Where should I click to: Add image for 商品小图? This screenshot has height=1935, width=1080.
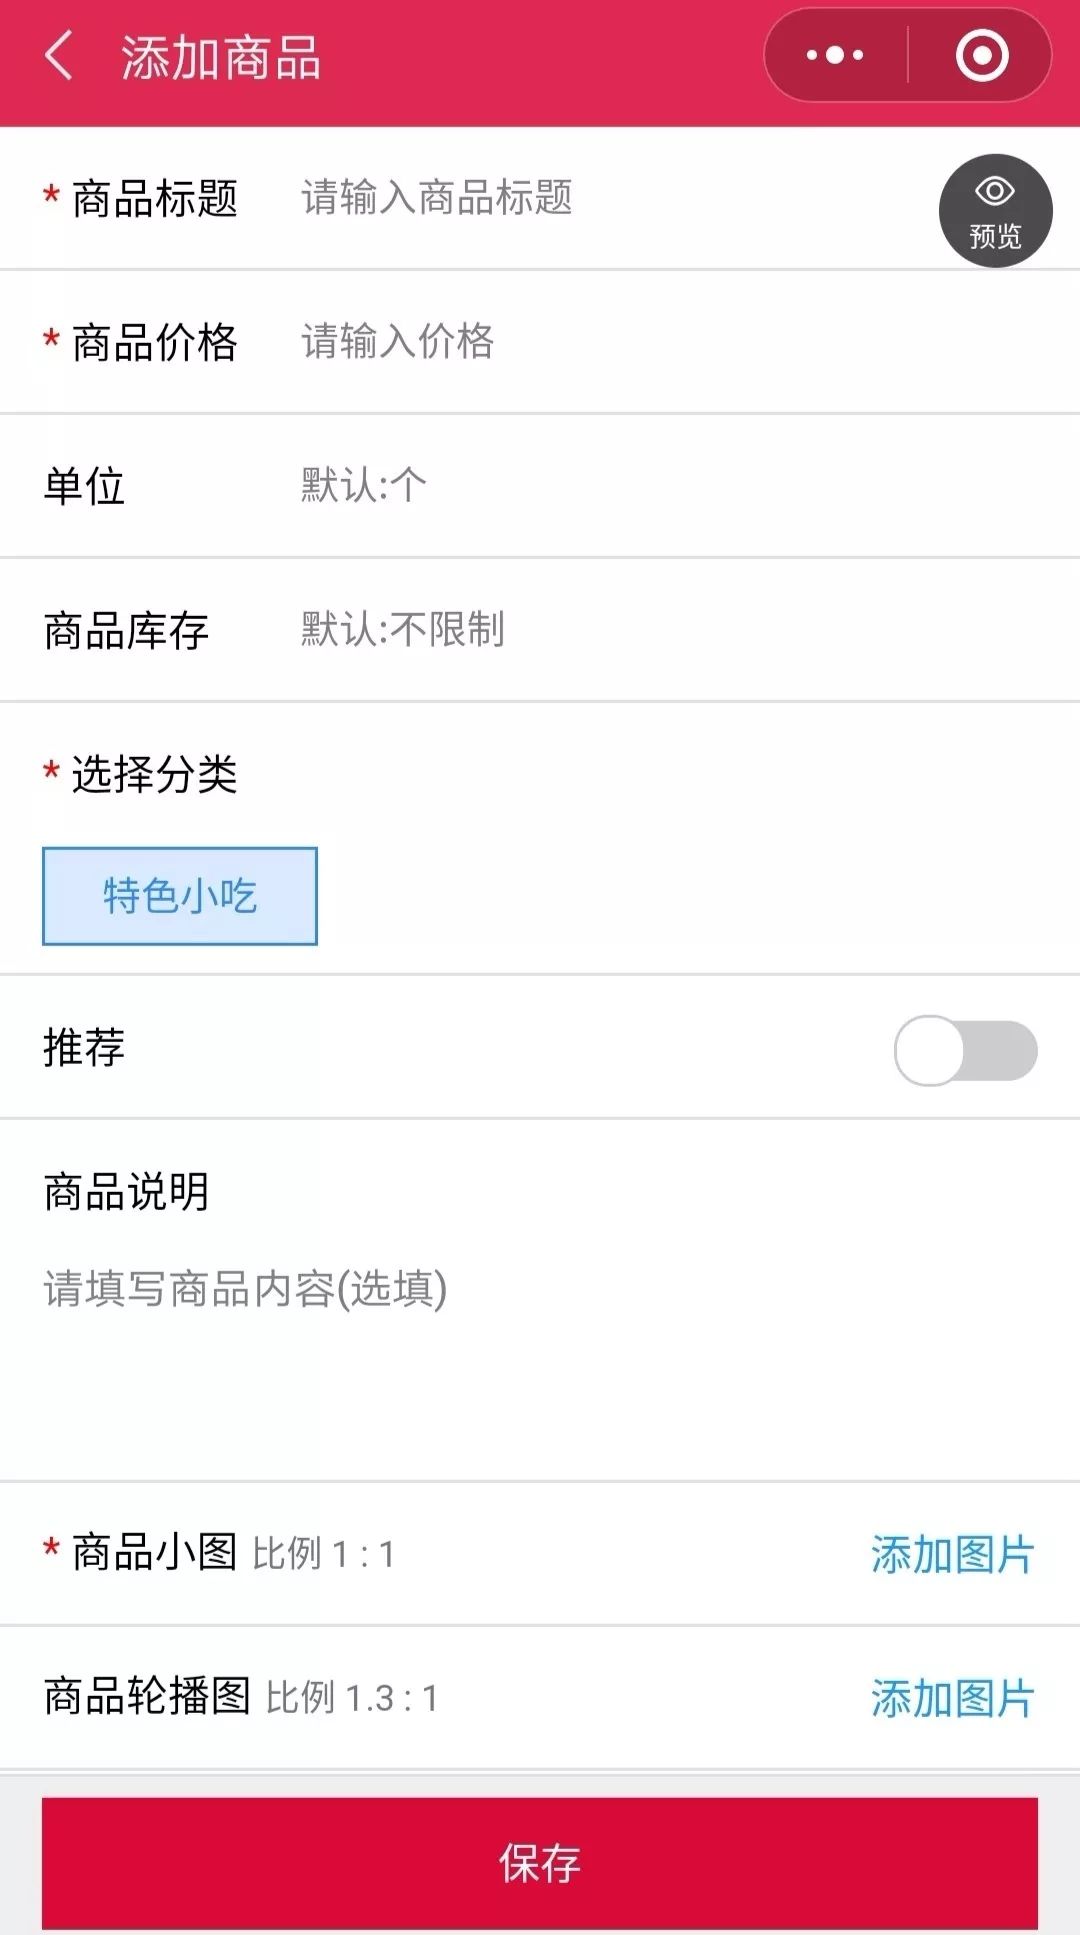click(952, 1554)
